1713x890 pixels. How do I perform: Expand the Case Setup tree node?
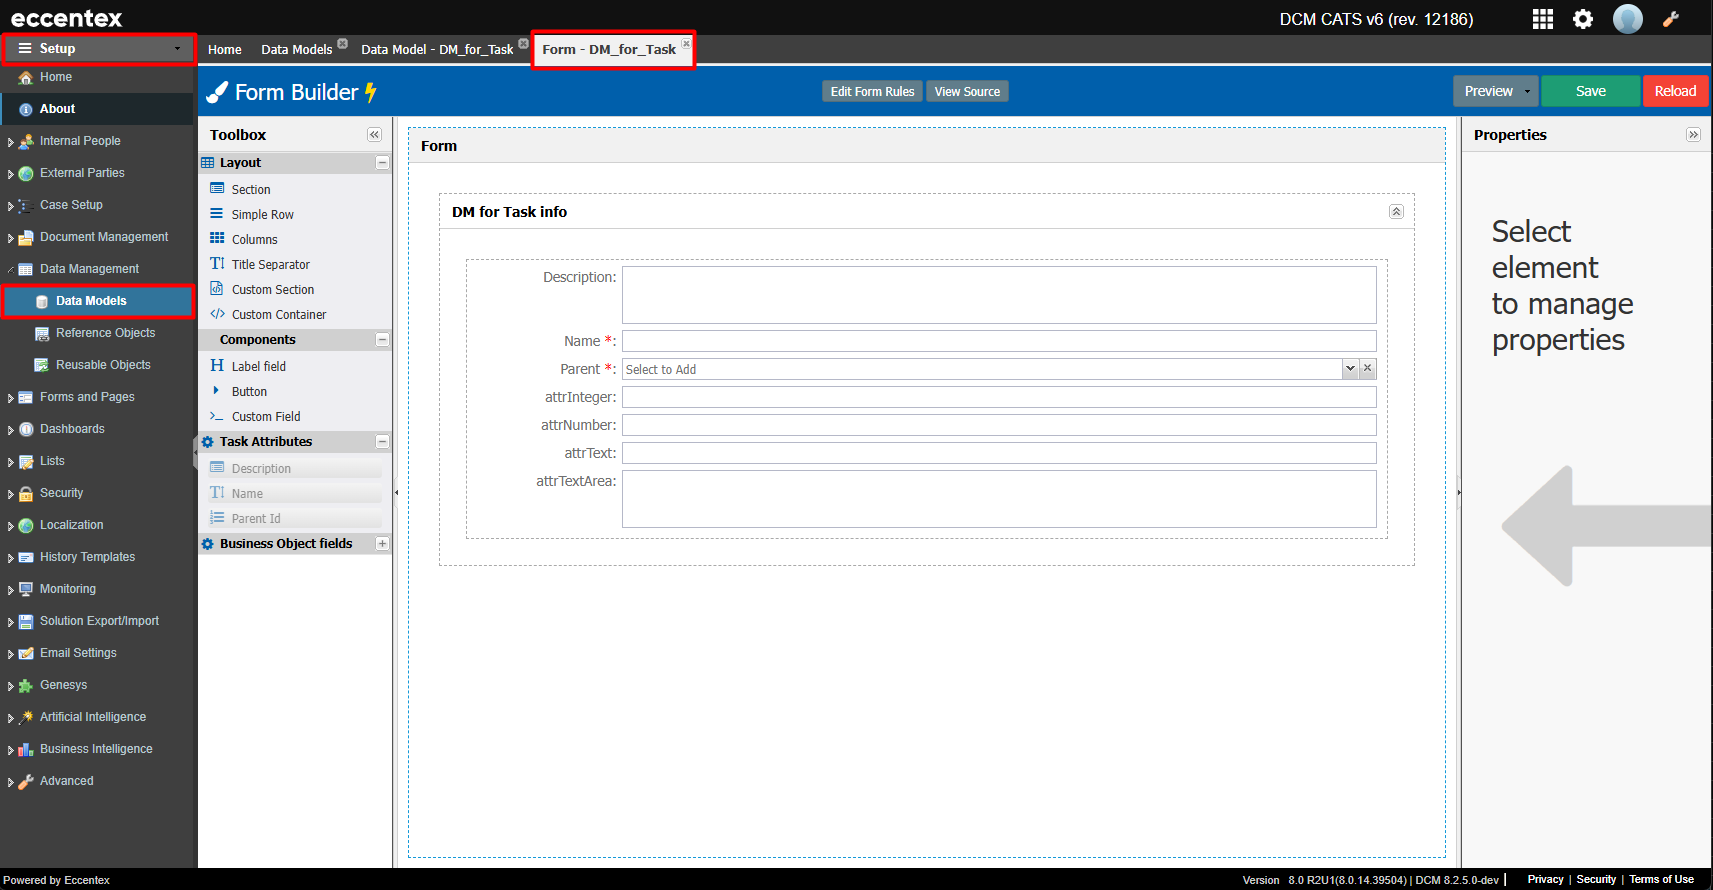coord(10,206)
